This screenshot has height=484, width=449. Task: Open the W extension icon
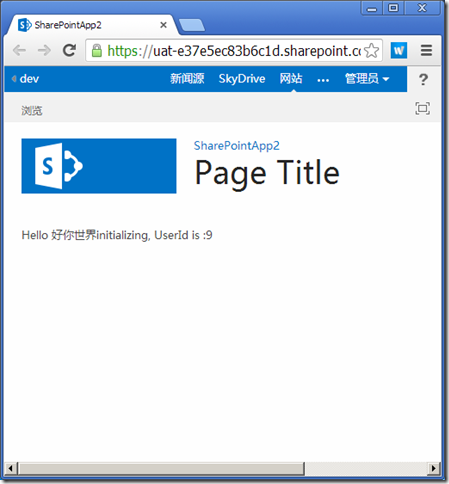point(399,51)
